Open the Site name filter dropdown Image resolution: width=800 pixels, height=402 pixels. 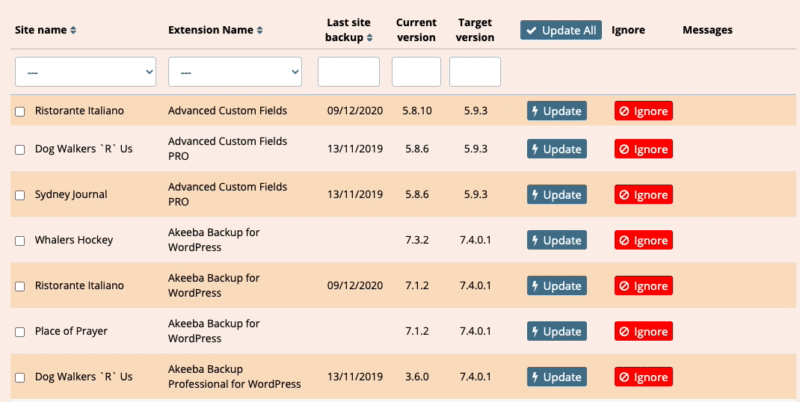click(86, 72)
